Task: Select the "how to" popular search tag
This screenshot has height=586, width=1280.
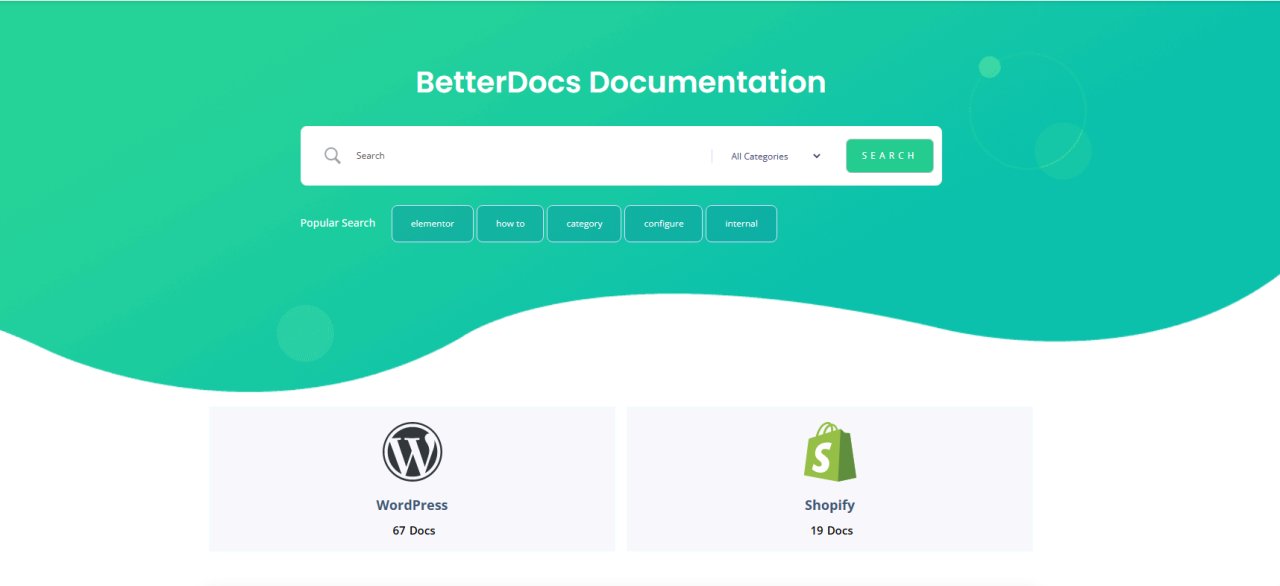Action: point(510,223)
